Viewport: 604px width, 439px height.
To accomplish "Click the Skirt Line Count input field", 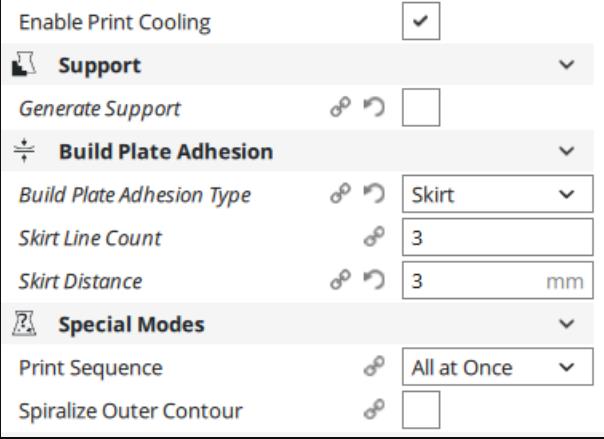I will coord(498,237).
